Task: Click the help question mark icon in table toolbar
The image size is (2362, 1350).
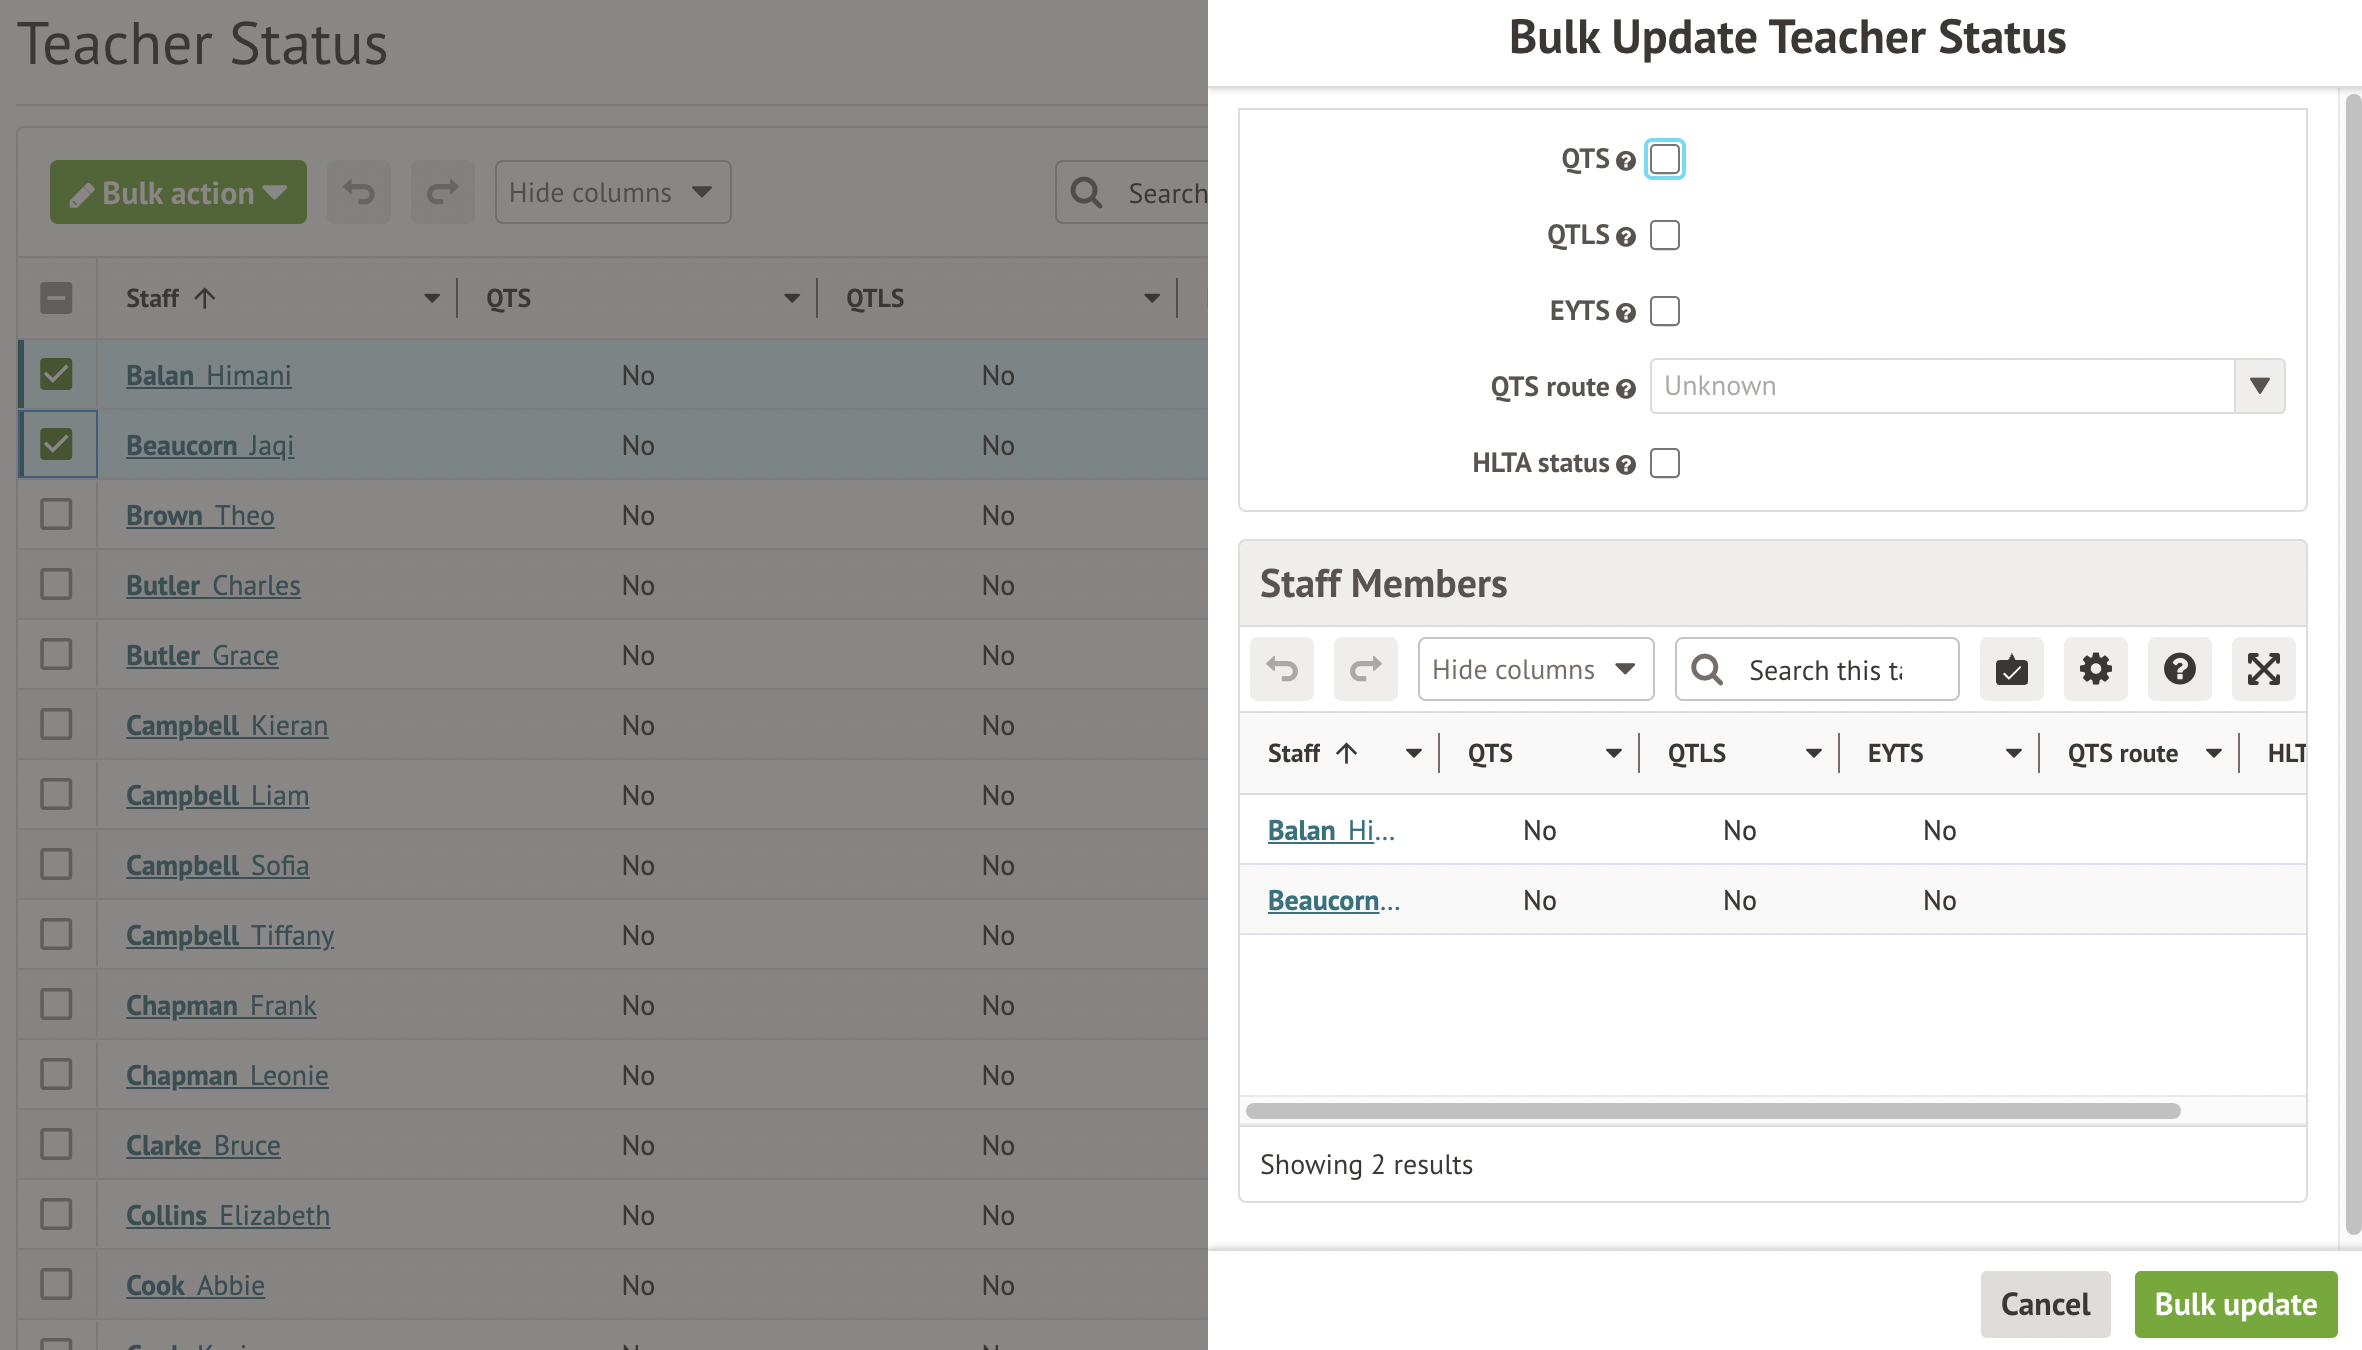Action: click(x=2179, y=669)
